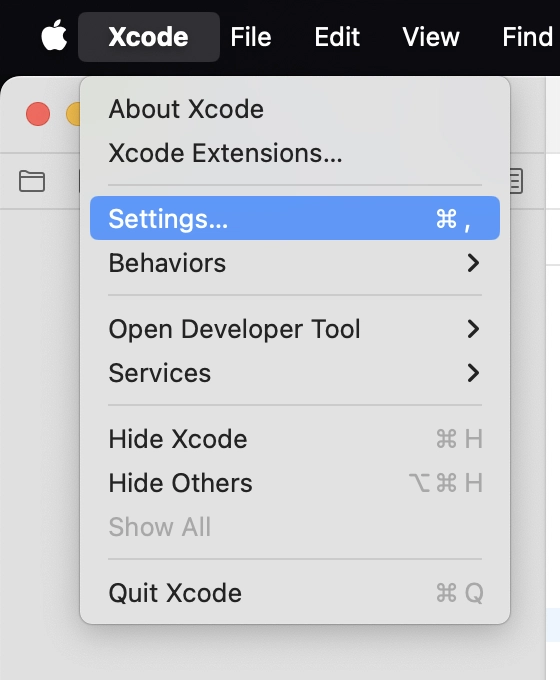The height and width of the screenshot is (680, 560).
Task: Select Hide Xcode
Action: (295, 439)
